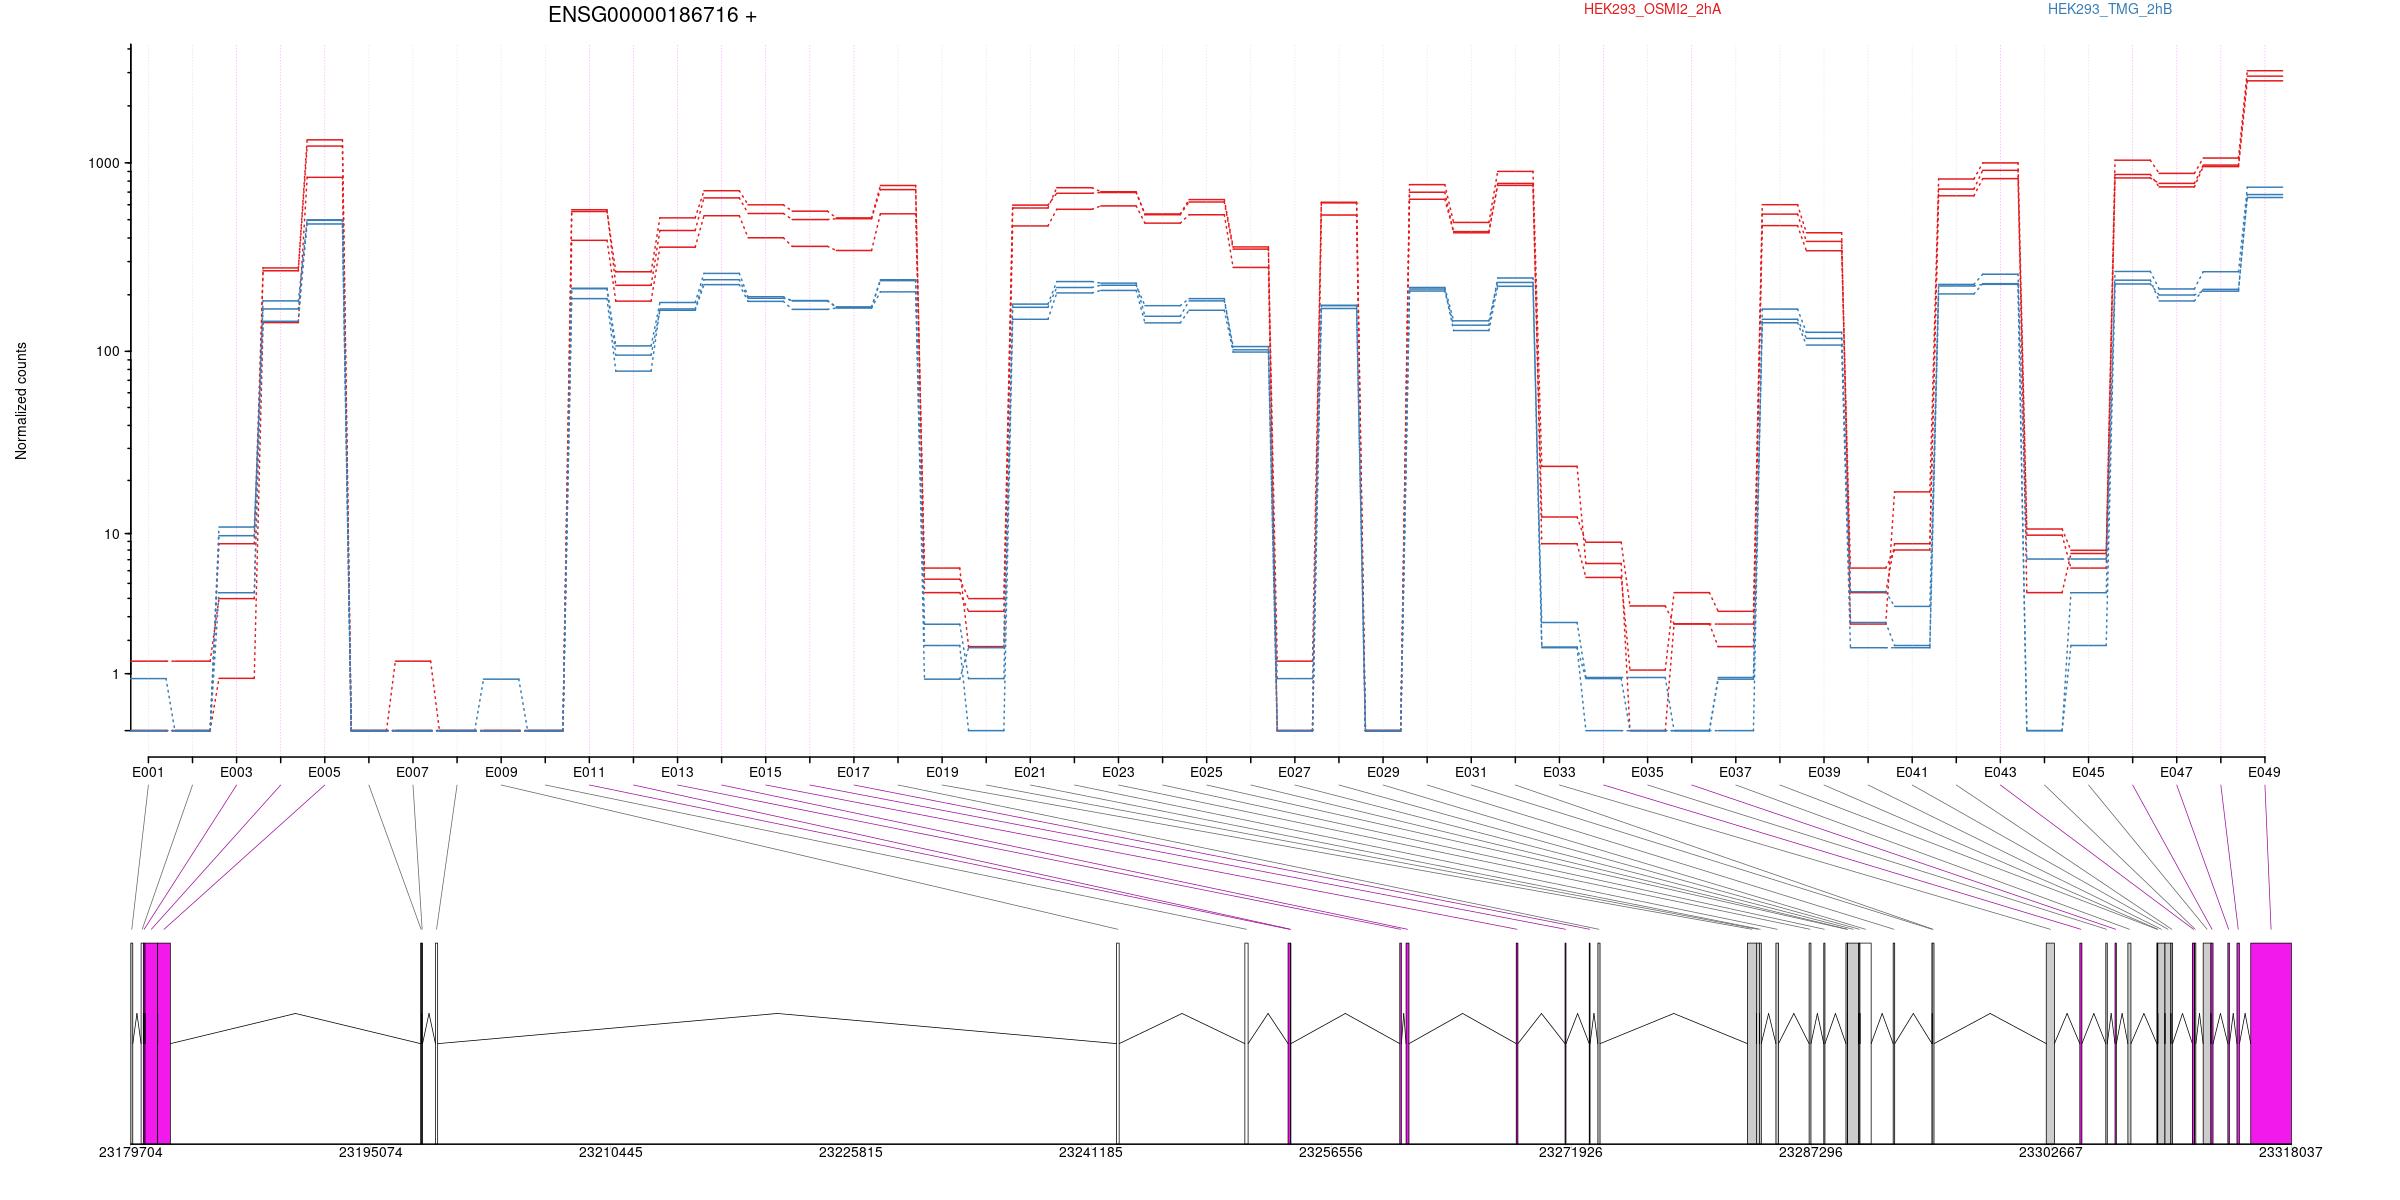This screenshot has height=1200, width=2400.
Task: Select the HEK293_OSMI2_2hA legend label
Action: [1652, 9]
